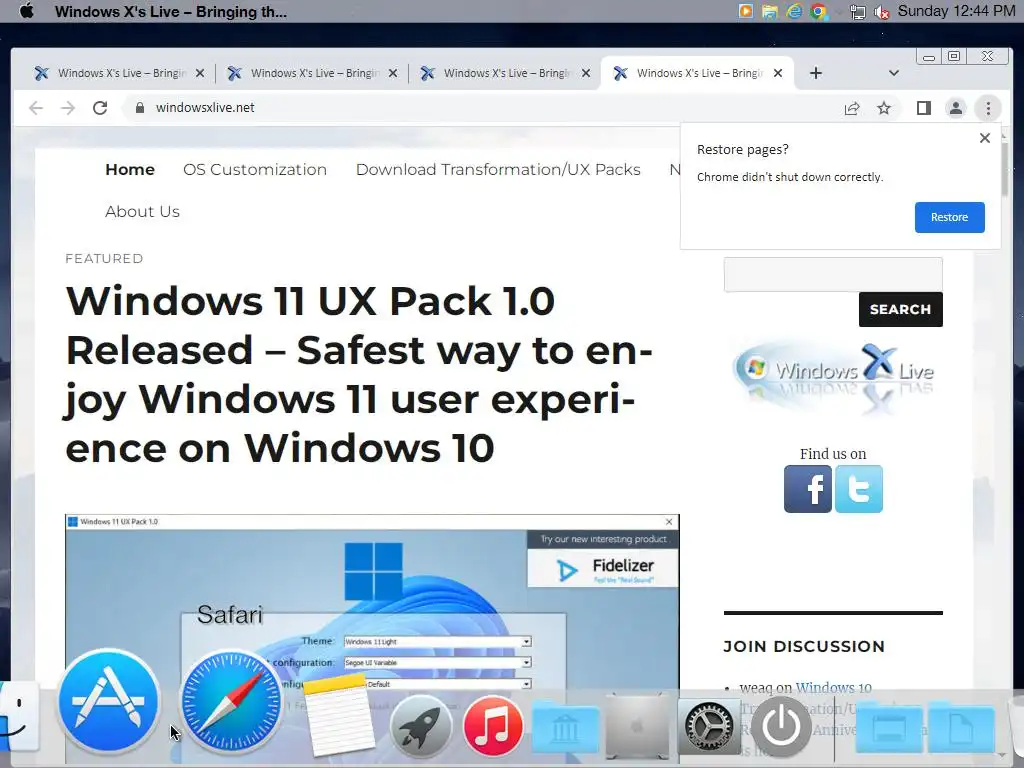Click the Chrome icon in the menu bar
Screen dimensions: 1024x768
(818, 11)
